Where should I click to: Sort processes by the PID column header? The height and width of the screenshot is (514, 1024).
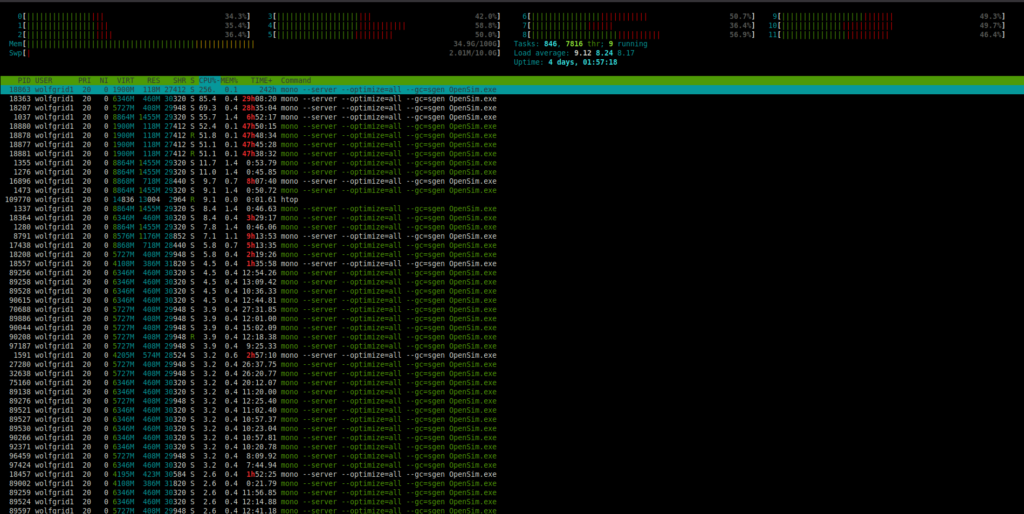pos(24,80)
